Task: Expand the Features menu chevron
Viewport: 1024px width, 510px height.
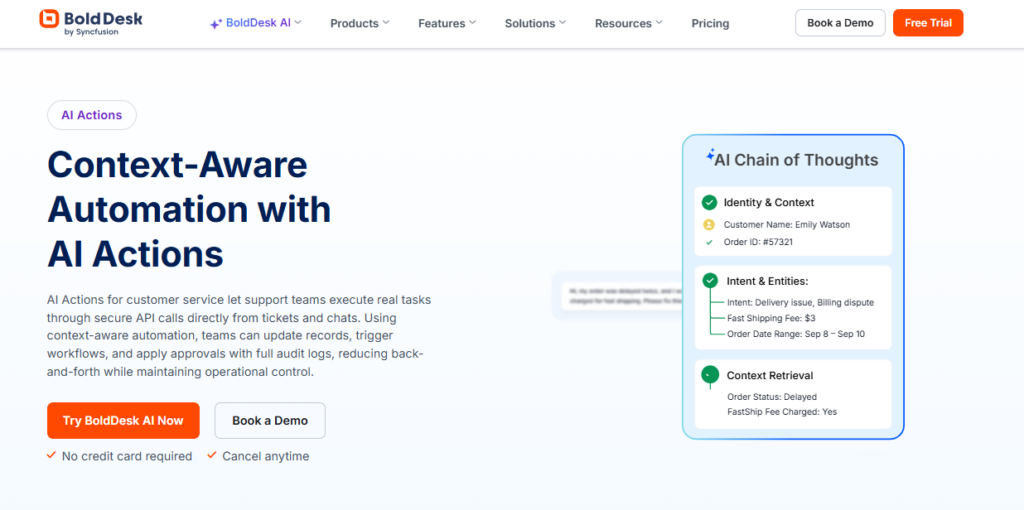Action: [473, 23]
